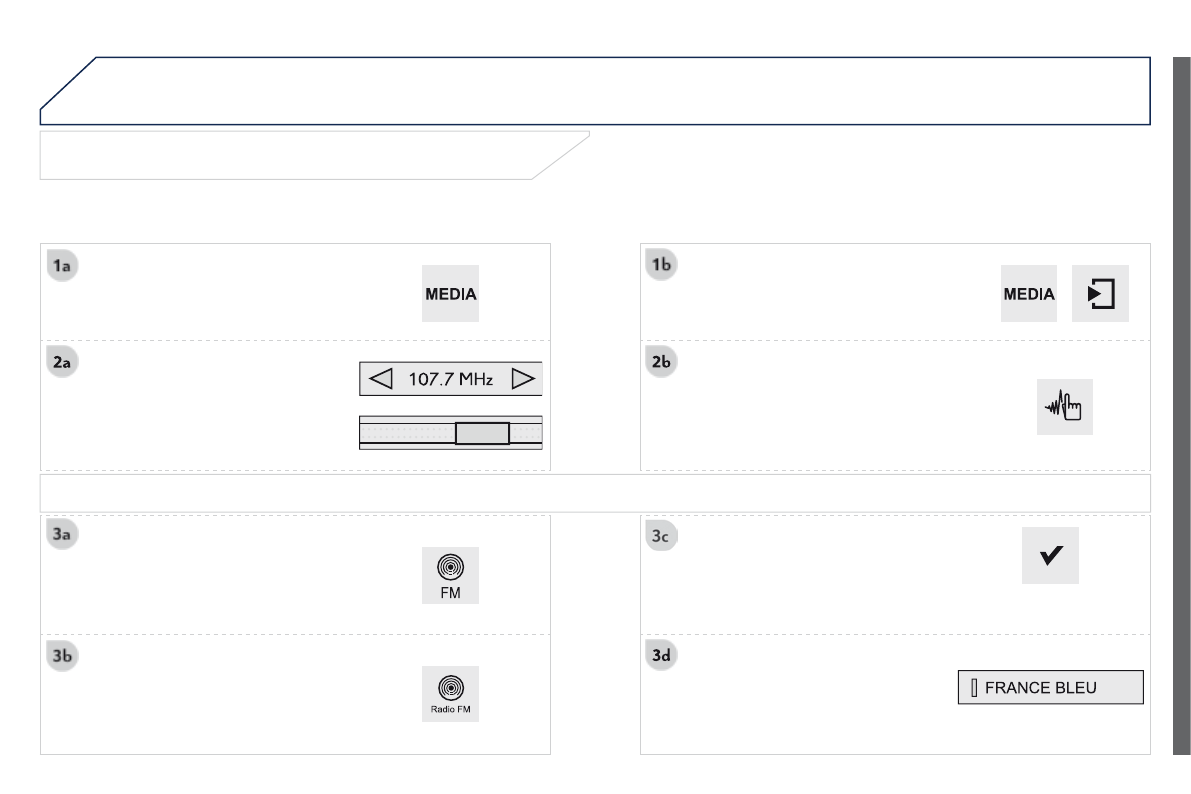Select the FM band icon
The image size is (1191, 794).
click(x=450, y=576)
